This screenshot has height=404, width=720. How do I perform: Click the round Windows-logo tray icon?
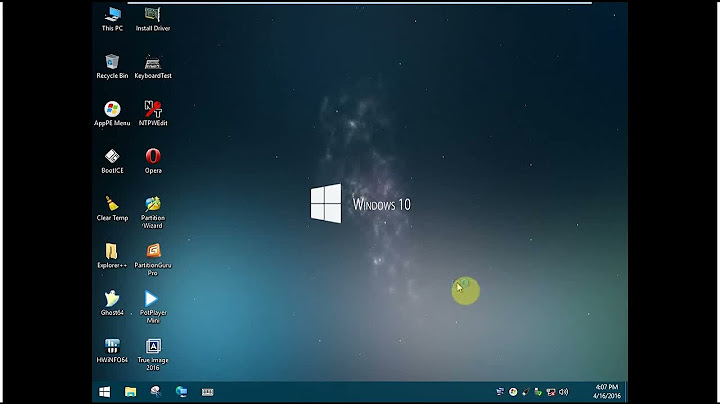point(513,392)
